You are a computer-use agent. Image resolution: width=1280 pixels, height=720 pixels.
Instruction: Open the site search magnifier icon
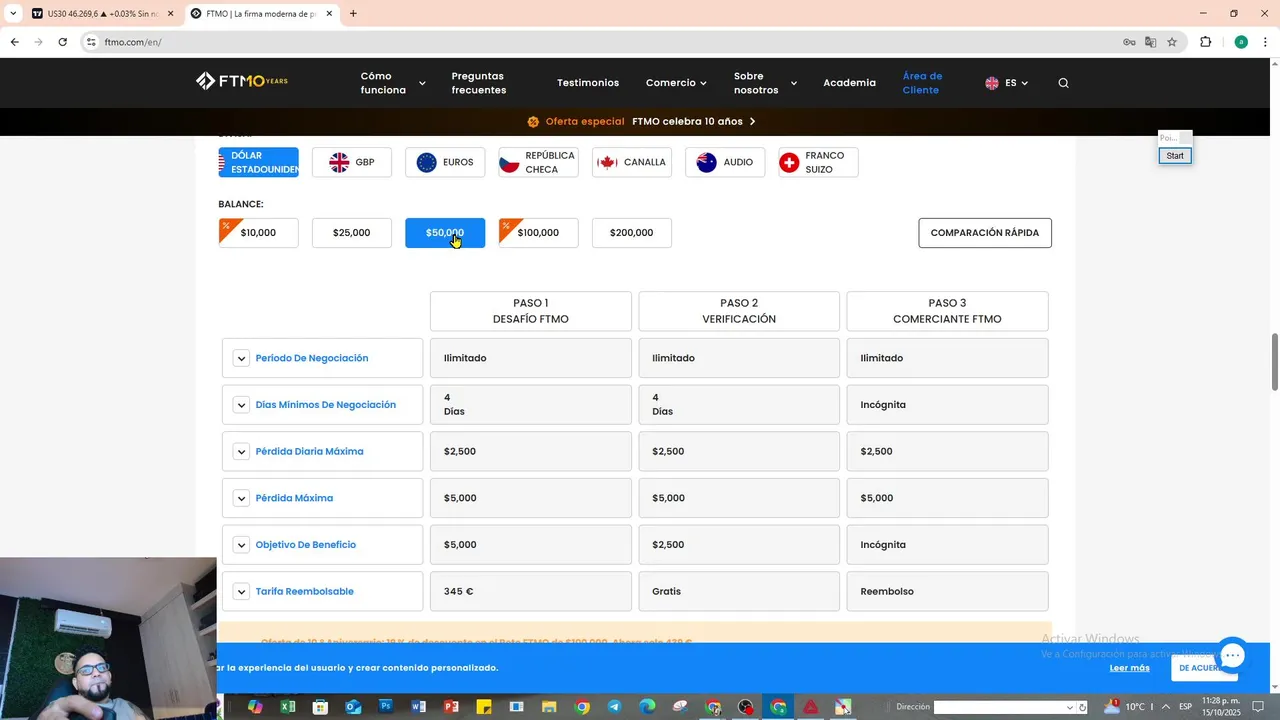click(1063, 83)
